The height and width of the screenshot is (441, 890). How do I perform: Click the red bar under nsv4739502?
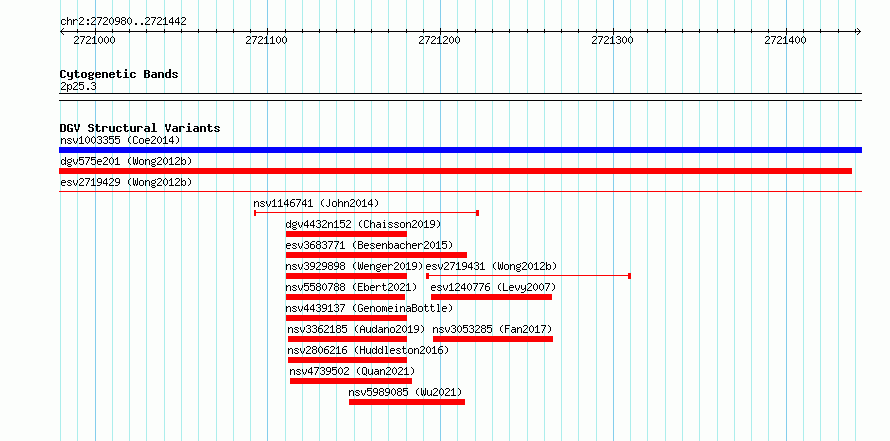pos(351,381)
